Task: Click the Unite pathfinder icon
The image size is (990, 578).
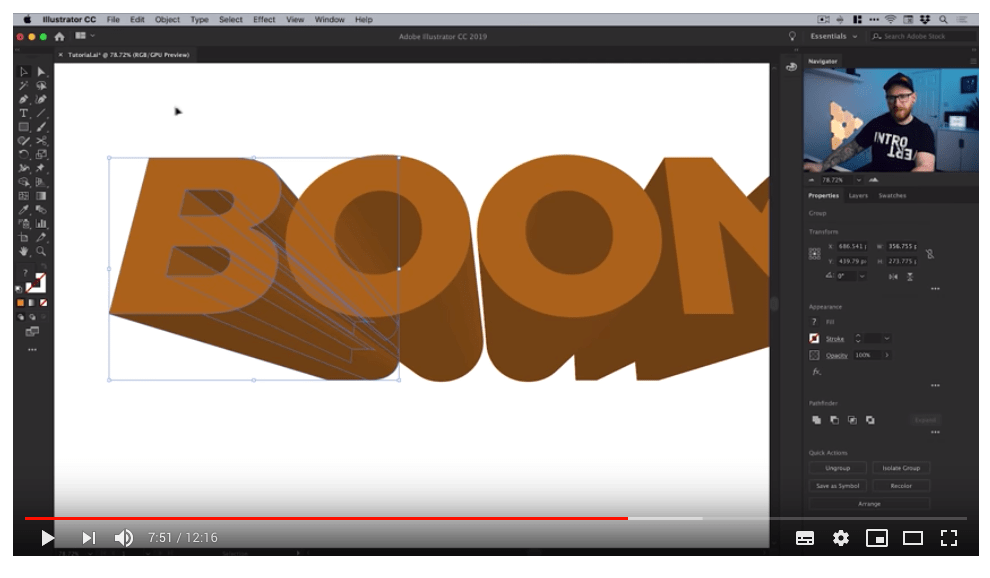Action: [x=816, y=420]
